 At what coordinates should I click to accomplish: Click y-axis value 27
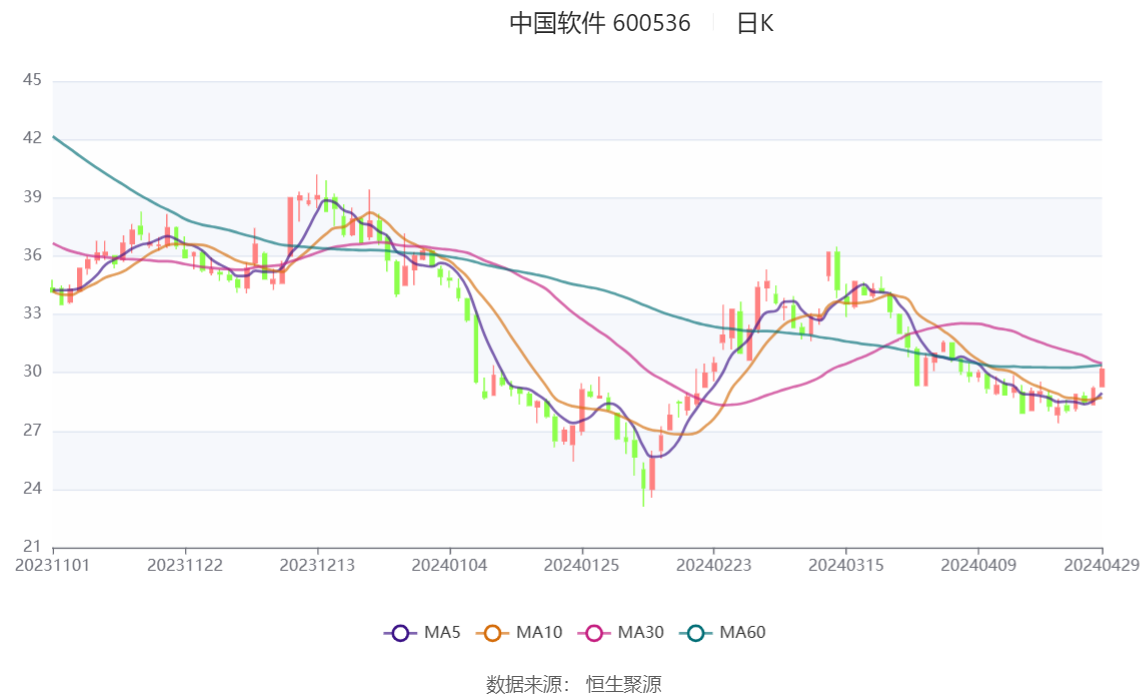coord(32,430)
